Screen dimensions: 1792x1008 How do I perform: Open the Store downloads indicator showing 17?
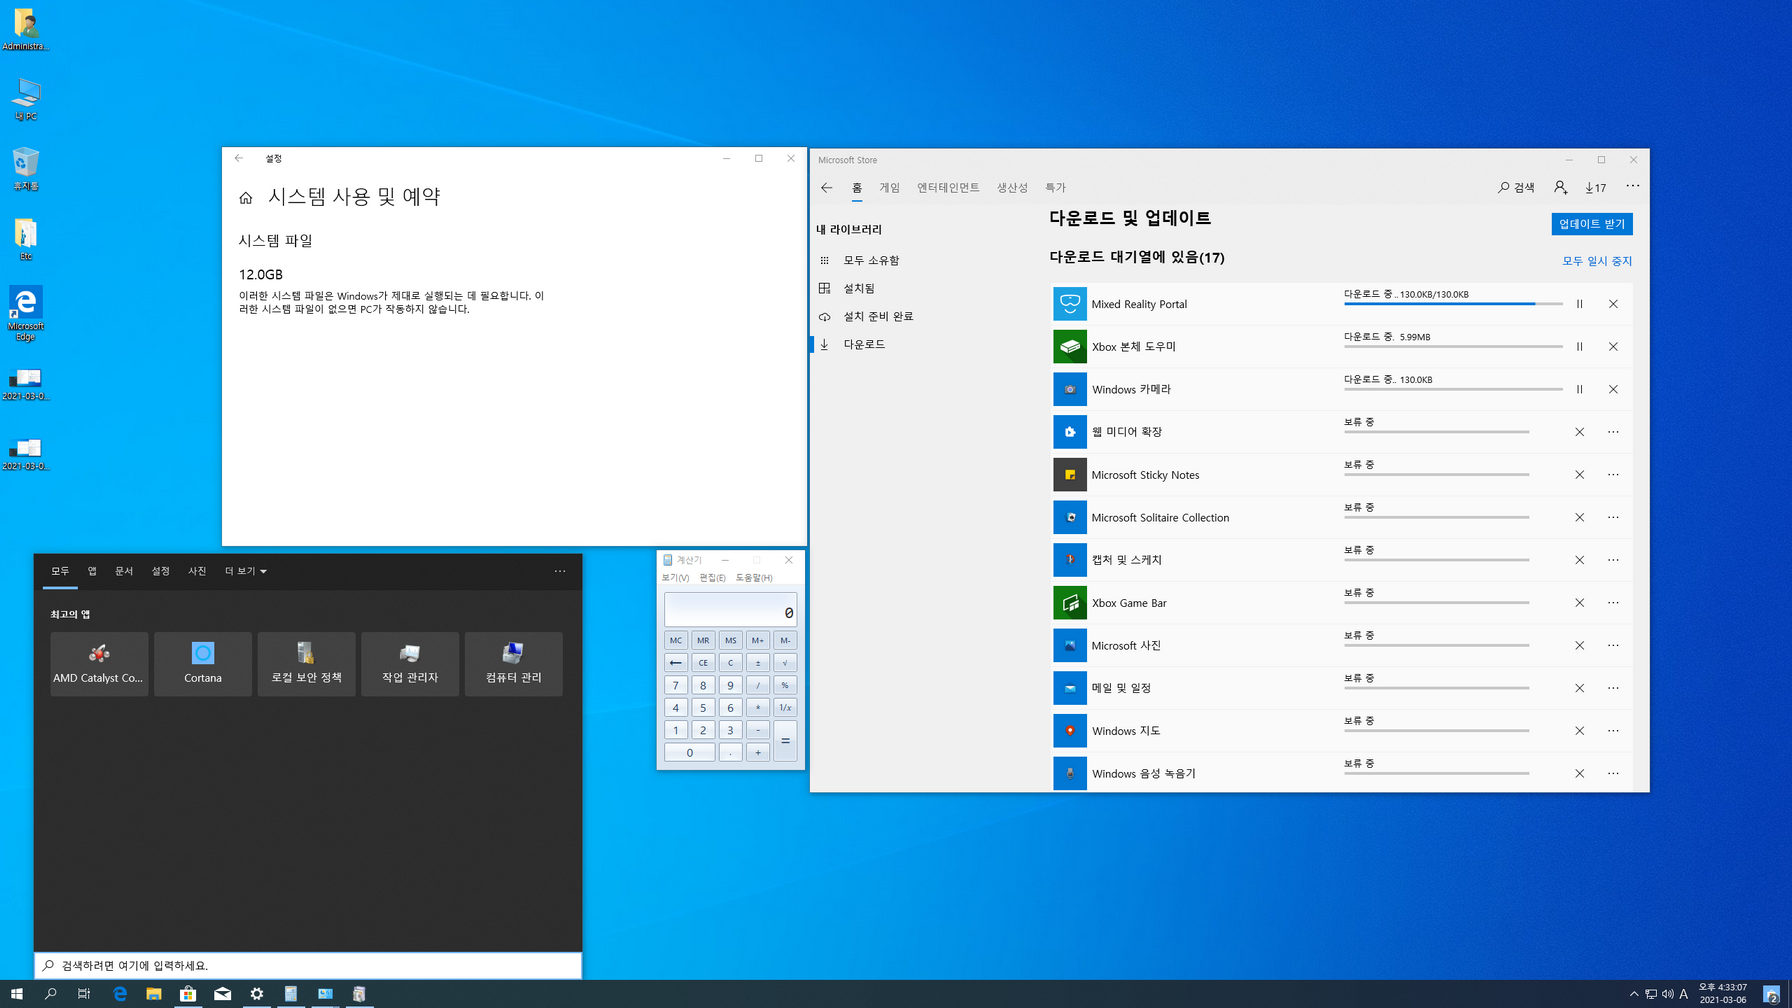point(1595,187)
